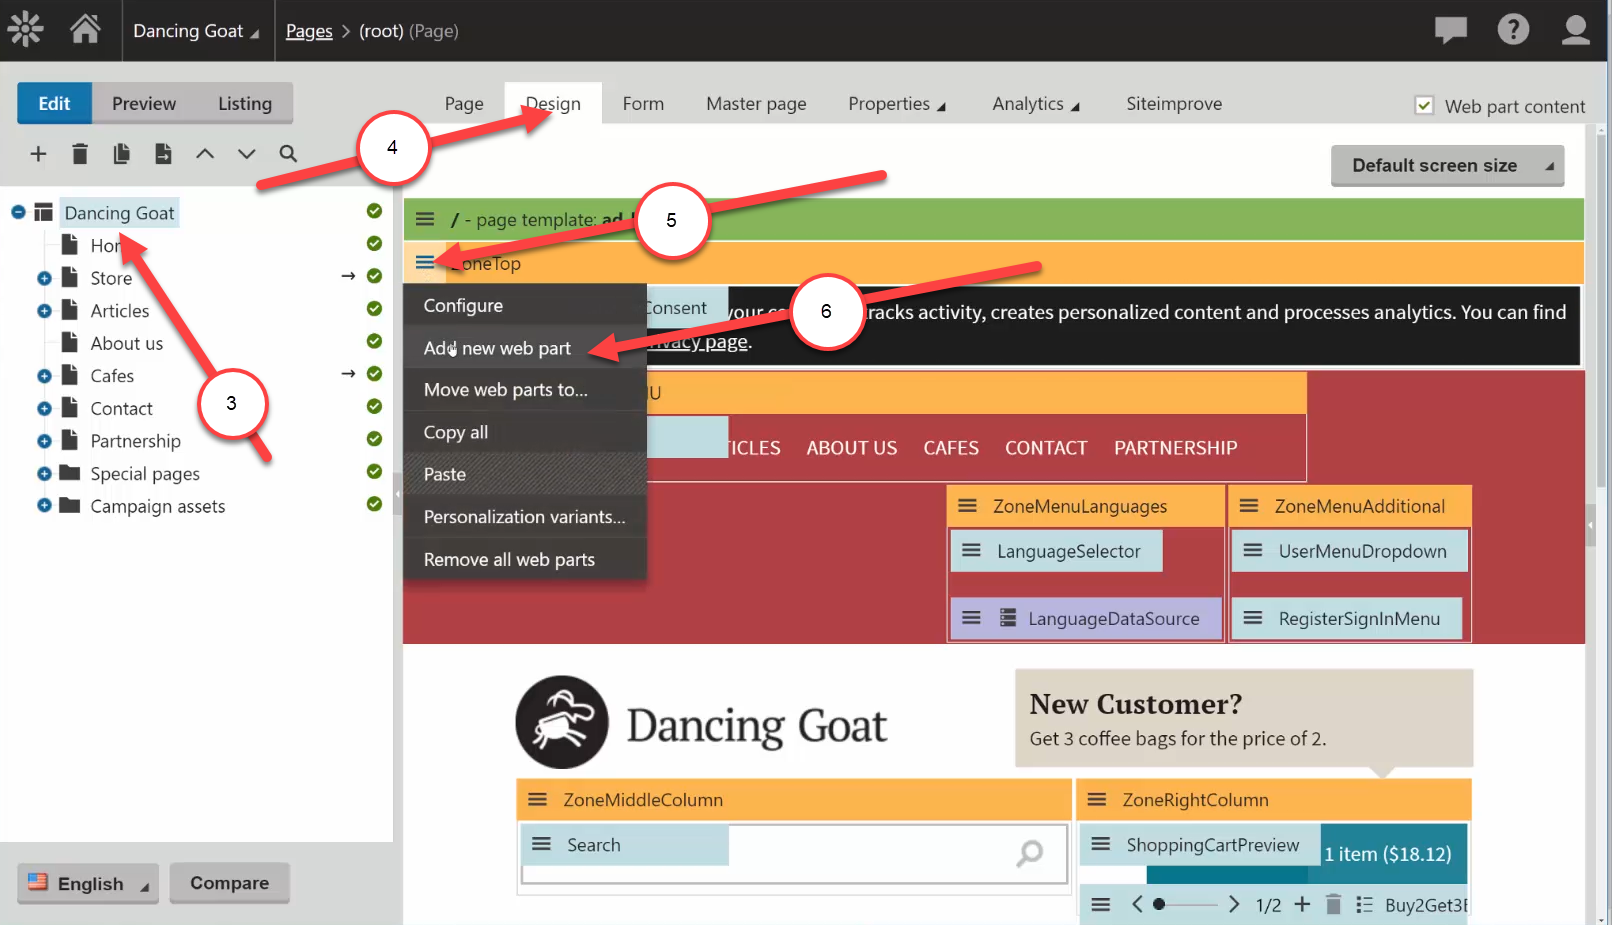
Task: Click the user profile icon
Action: click(1575, 30)
